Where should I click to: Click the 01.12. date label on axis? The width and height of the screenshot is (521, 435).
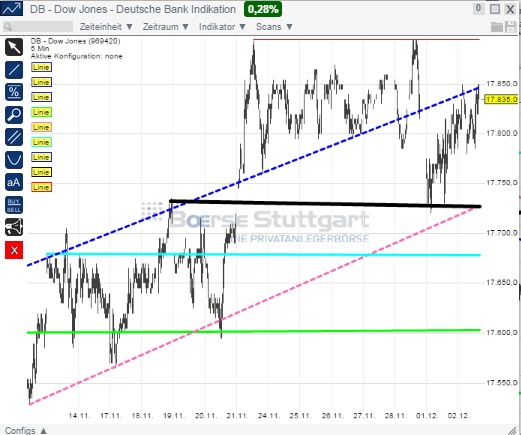tap(427, 416)
